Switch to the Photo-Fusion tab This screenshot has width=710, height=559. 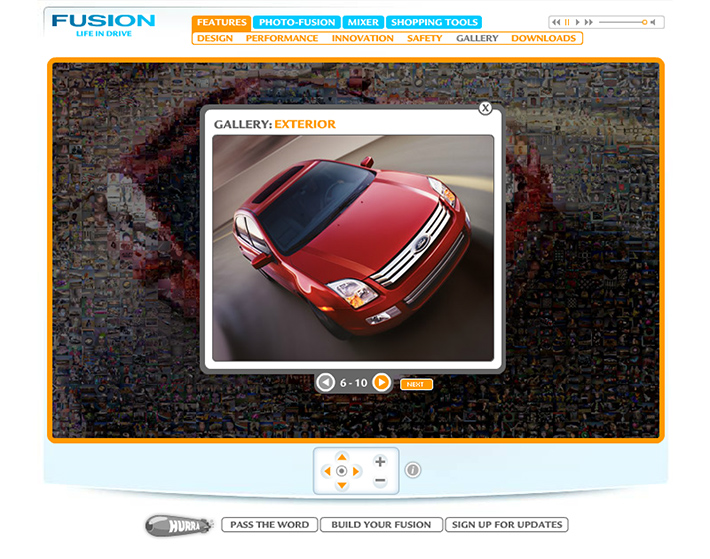297,22
